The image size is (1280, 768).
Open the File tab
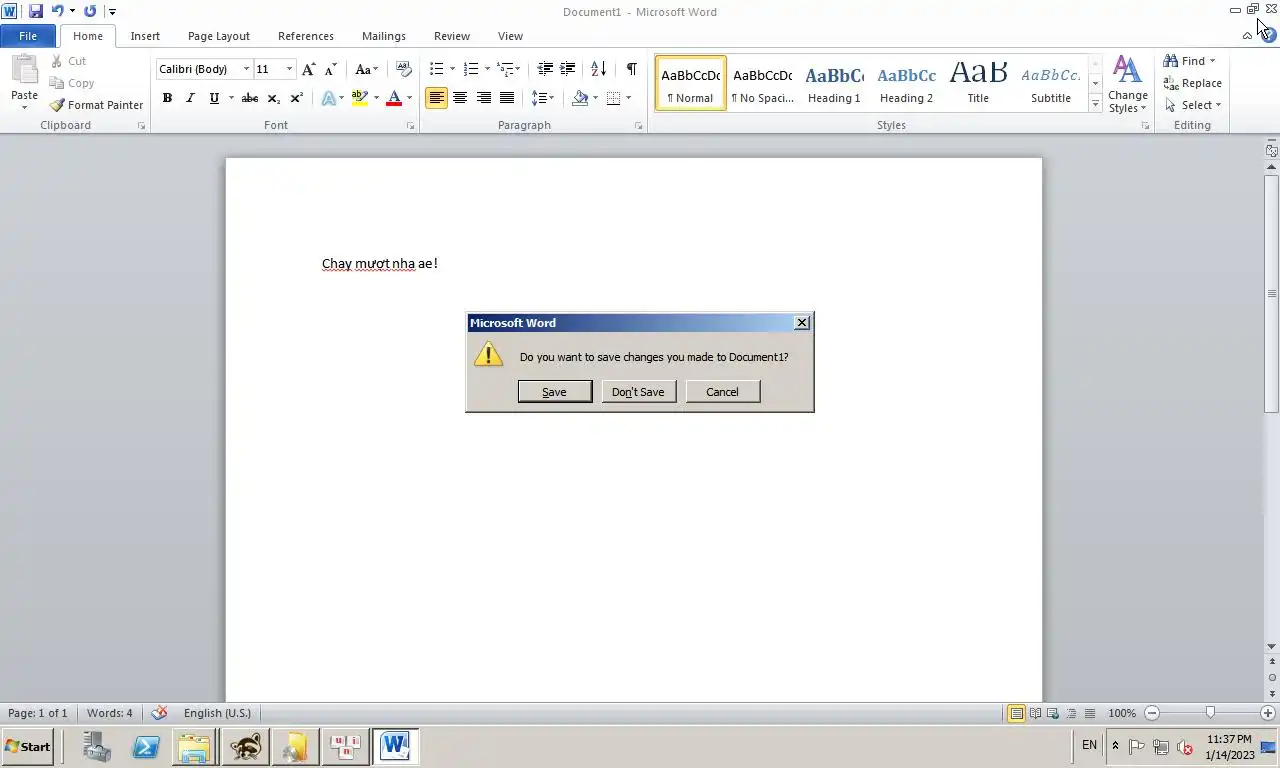[x=28, y=36]
